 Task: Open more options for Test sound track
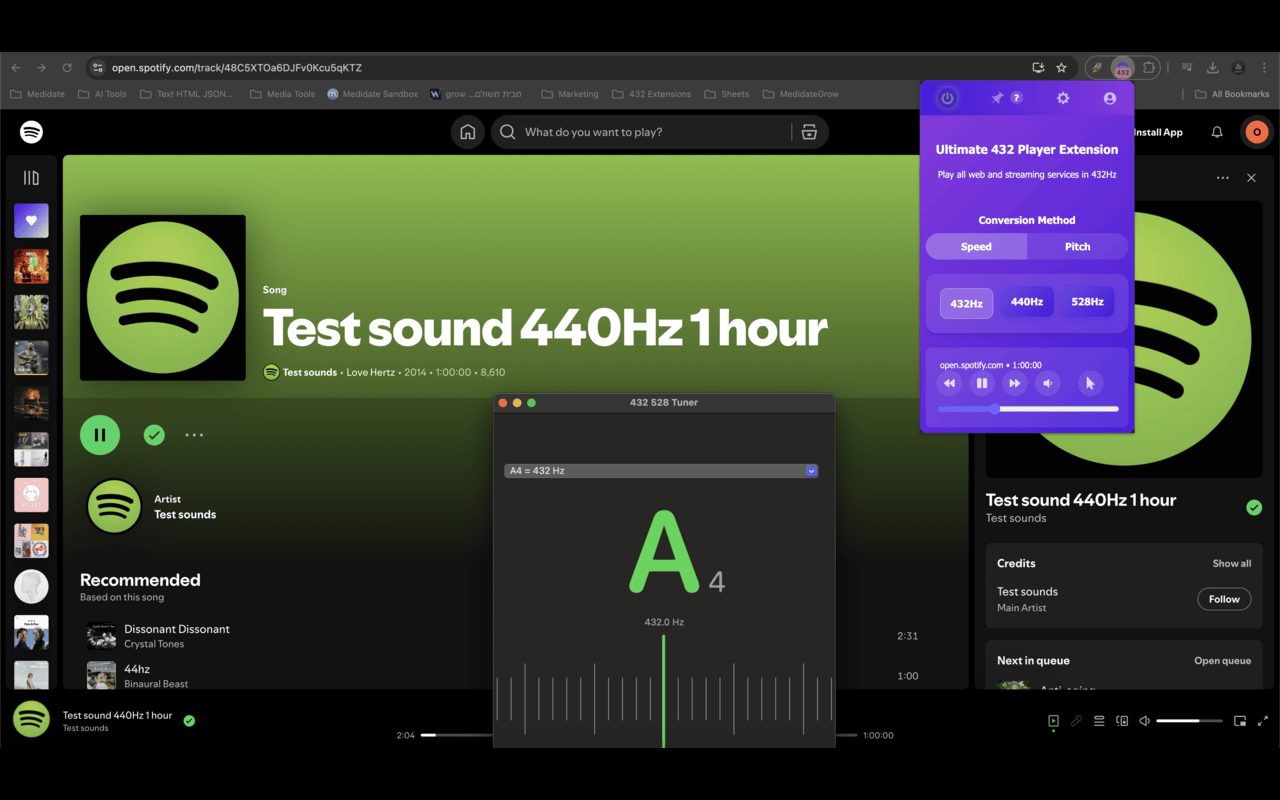pyautogui.click(x=194, y=434)
